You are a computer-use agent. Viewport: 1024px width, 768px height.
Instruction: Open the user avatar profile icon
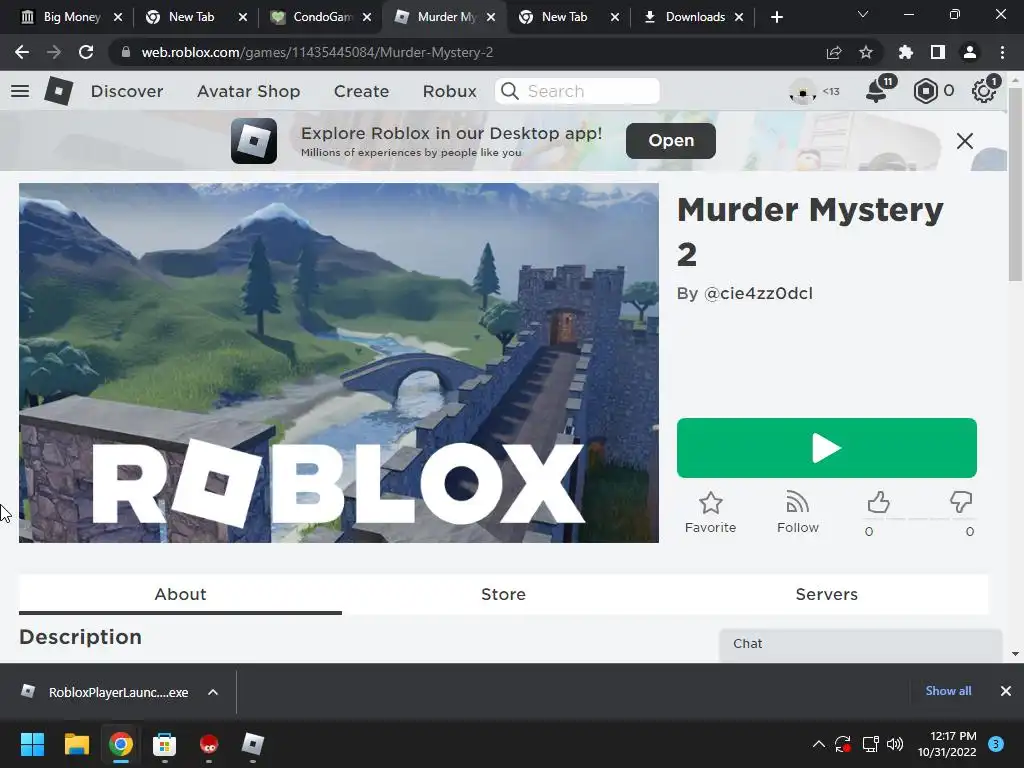803,91
